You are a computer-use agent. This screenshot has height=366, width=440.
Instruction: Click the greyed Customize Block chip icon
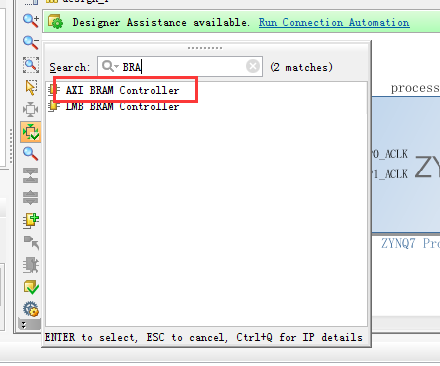pos(31,265)
